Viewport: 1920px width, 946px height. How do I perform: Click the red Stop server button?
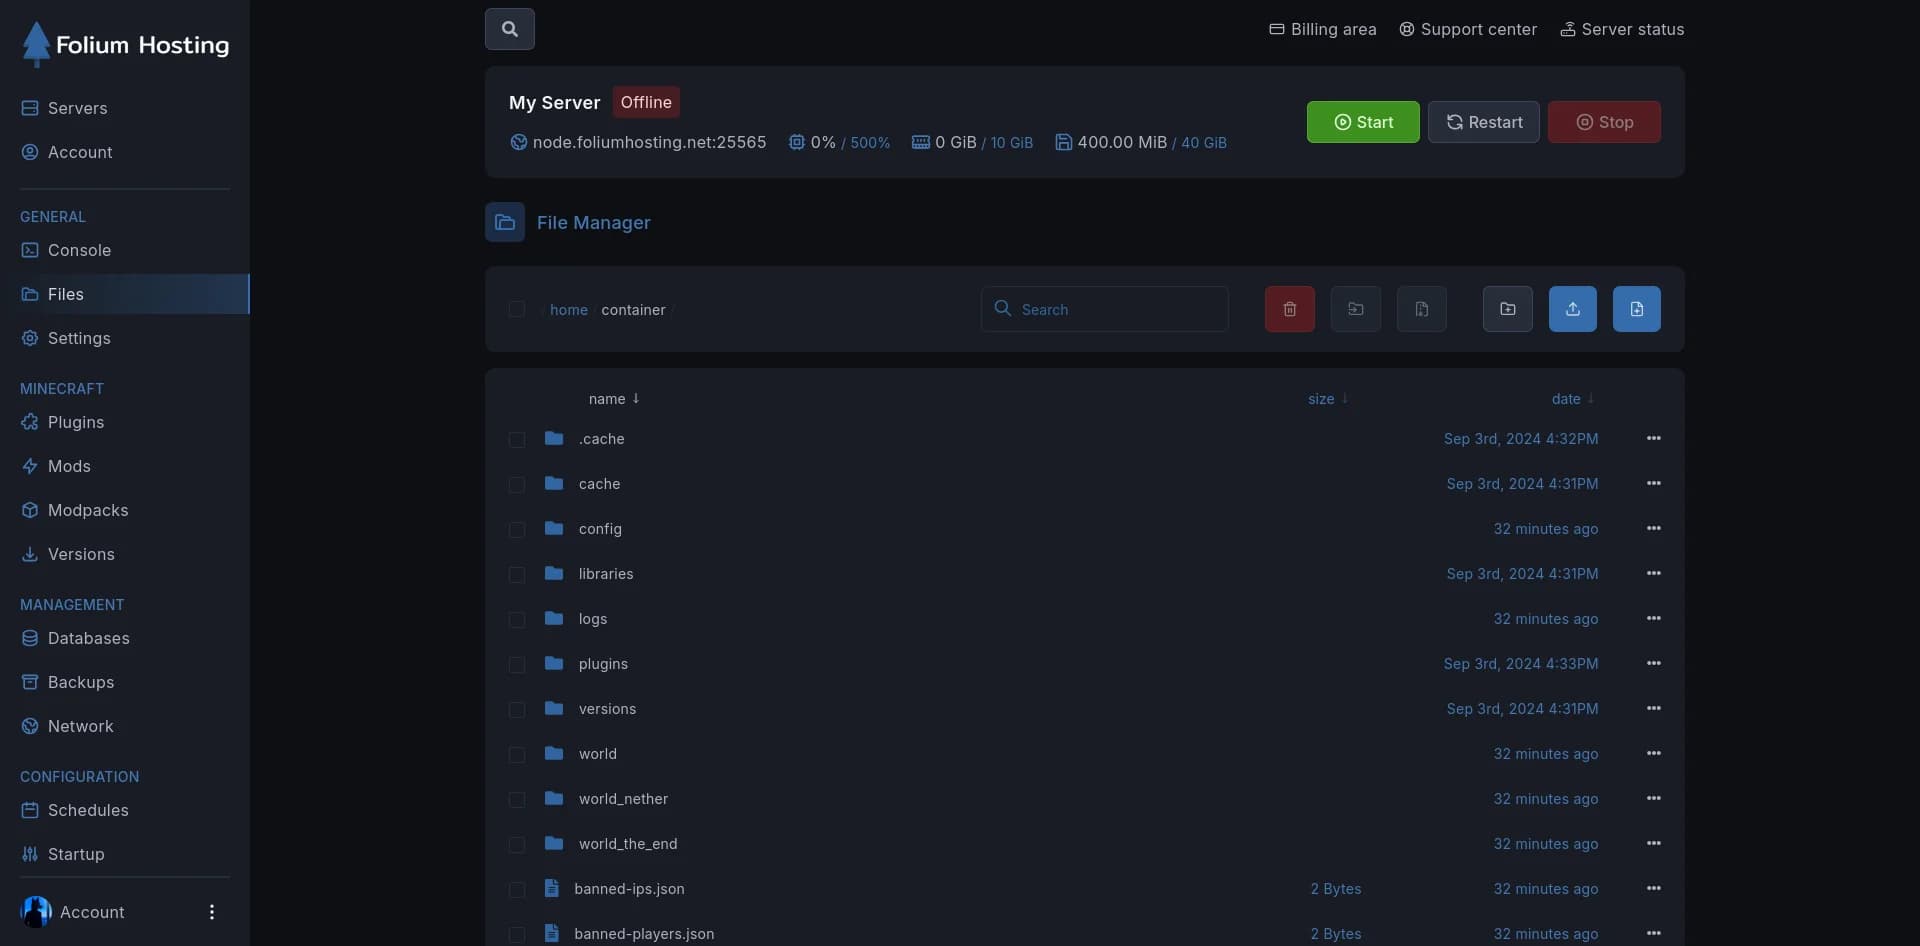click(x=1604, y=122)
